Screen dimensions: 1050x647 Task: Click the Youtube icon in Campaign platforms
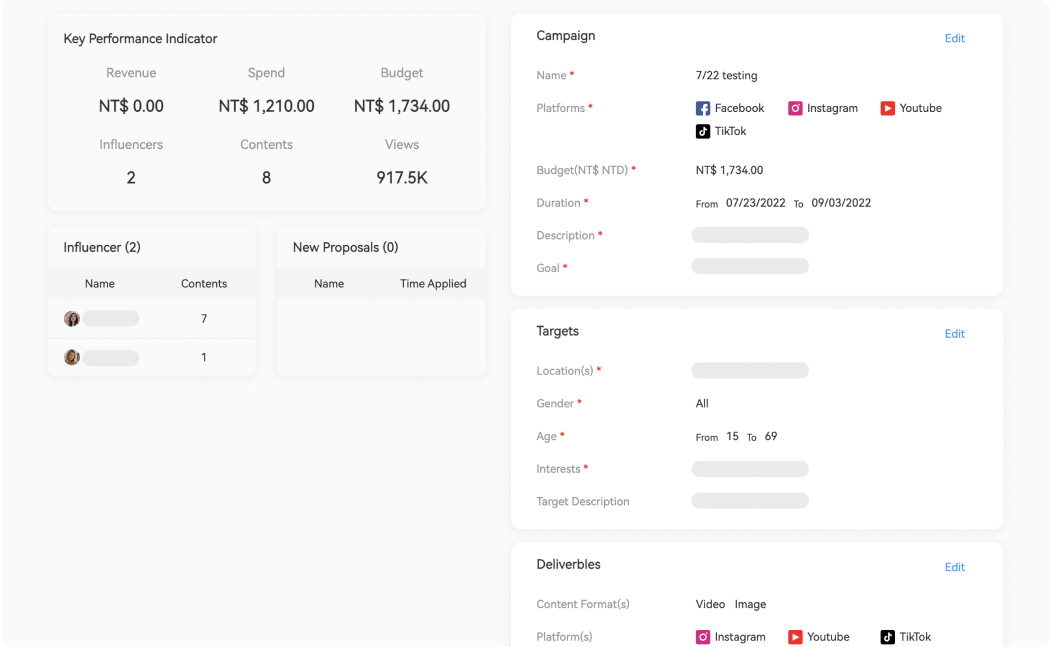887,108
